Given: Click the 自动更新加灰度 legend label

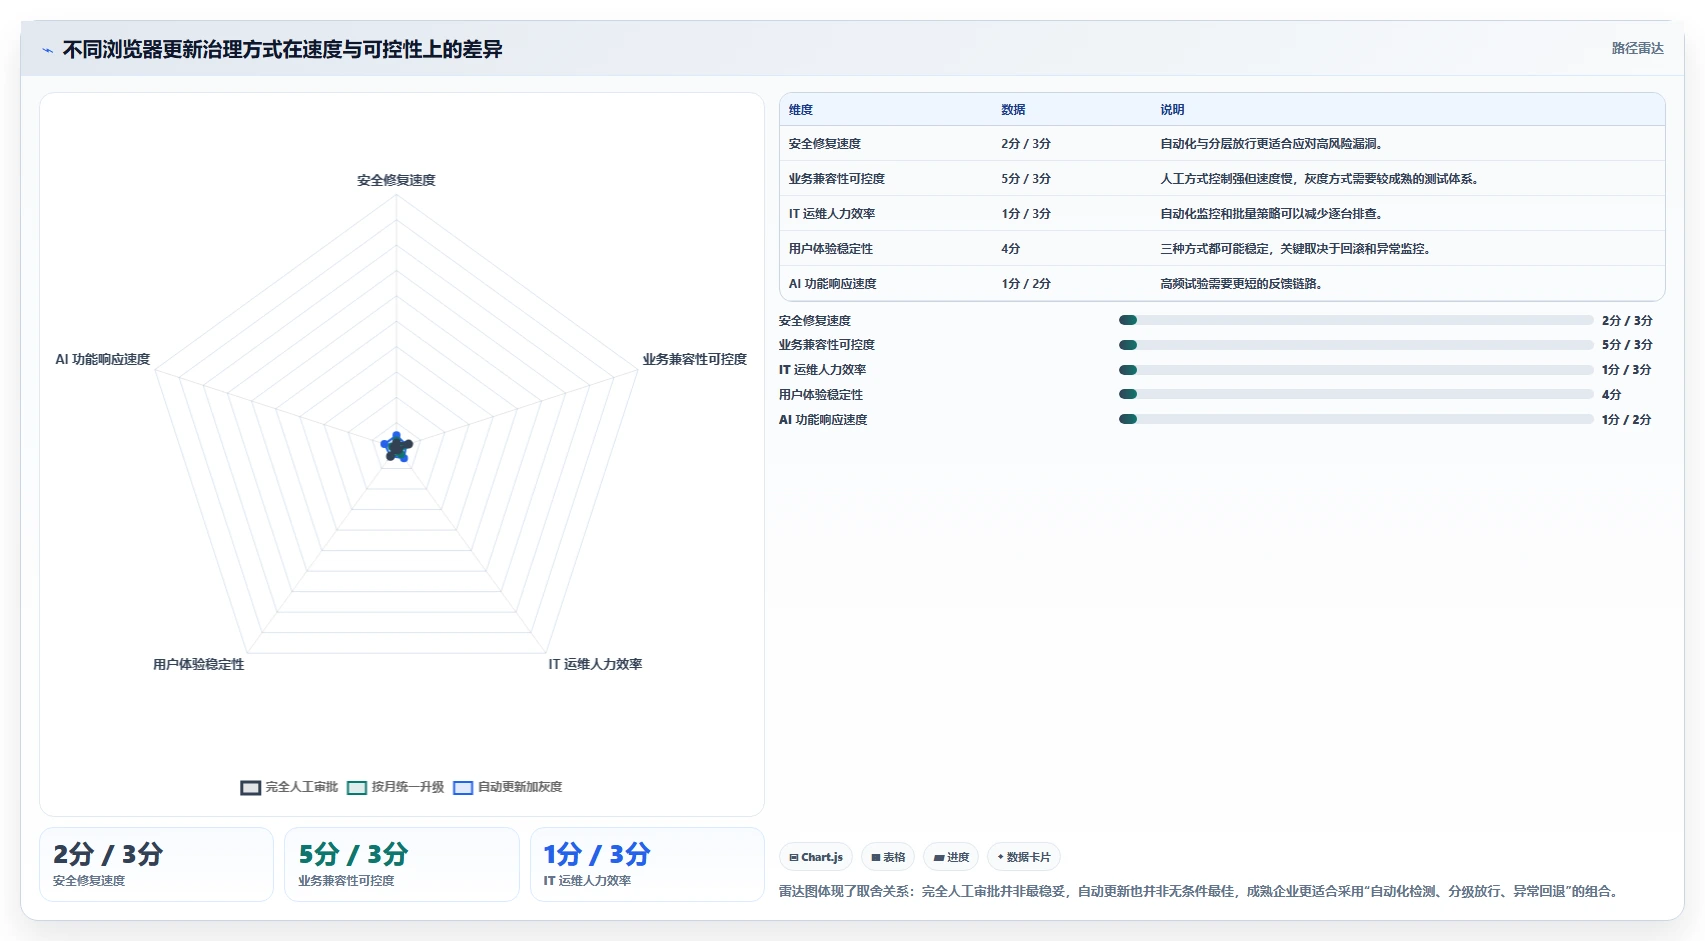Looking at the screenshot, I should pos(520,787).
